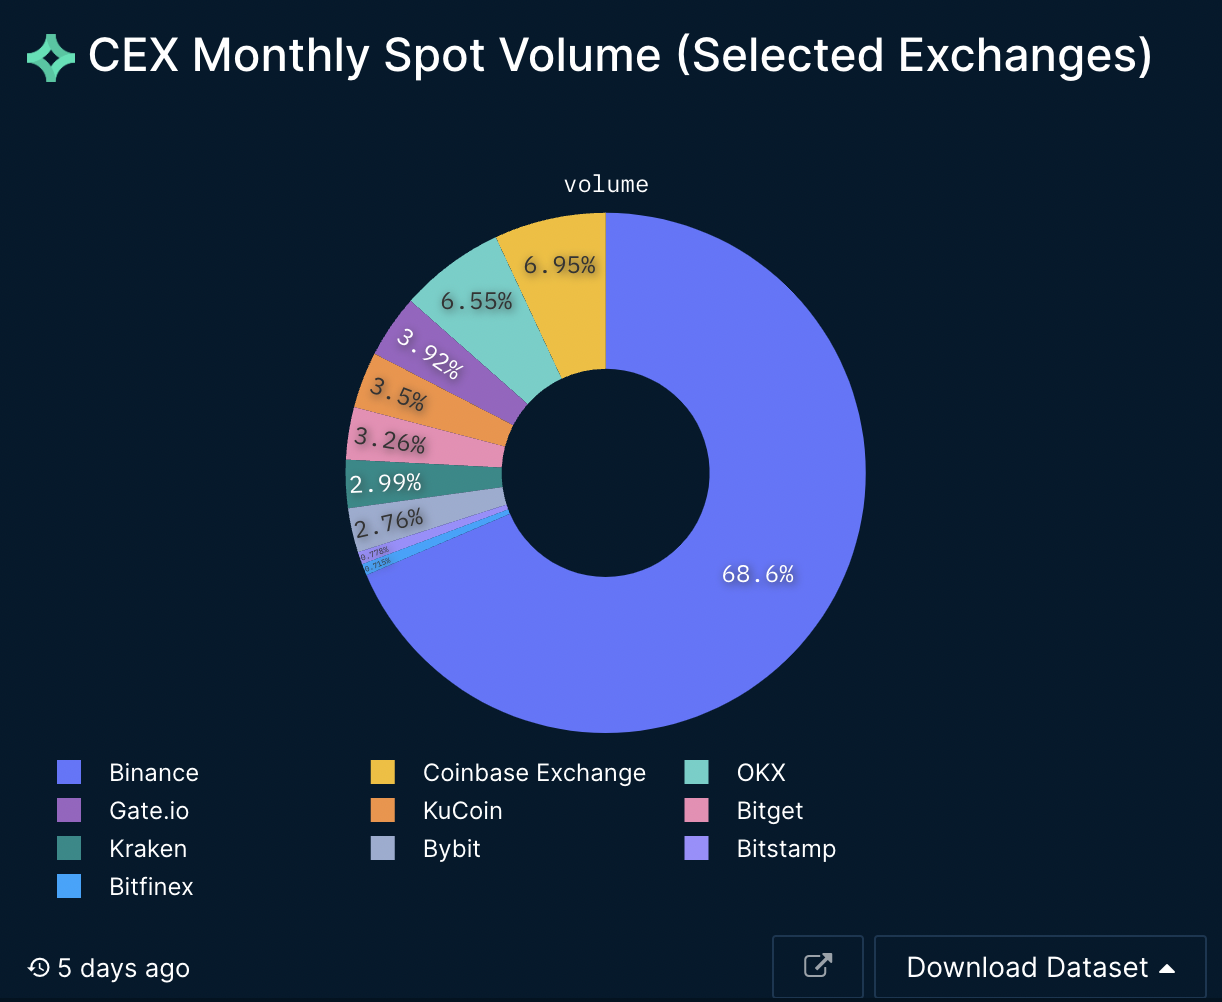Select the 6.55% OKX pie slice
This screenshot has width=1222, height=1002.
(478, 300)
